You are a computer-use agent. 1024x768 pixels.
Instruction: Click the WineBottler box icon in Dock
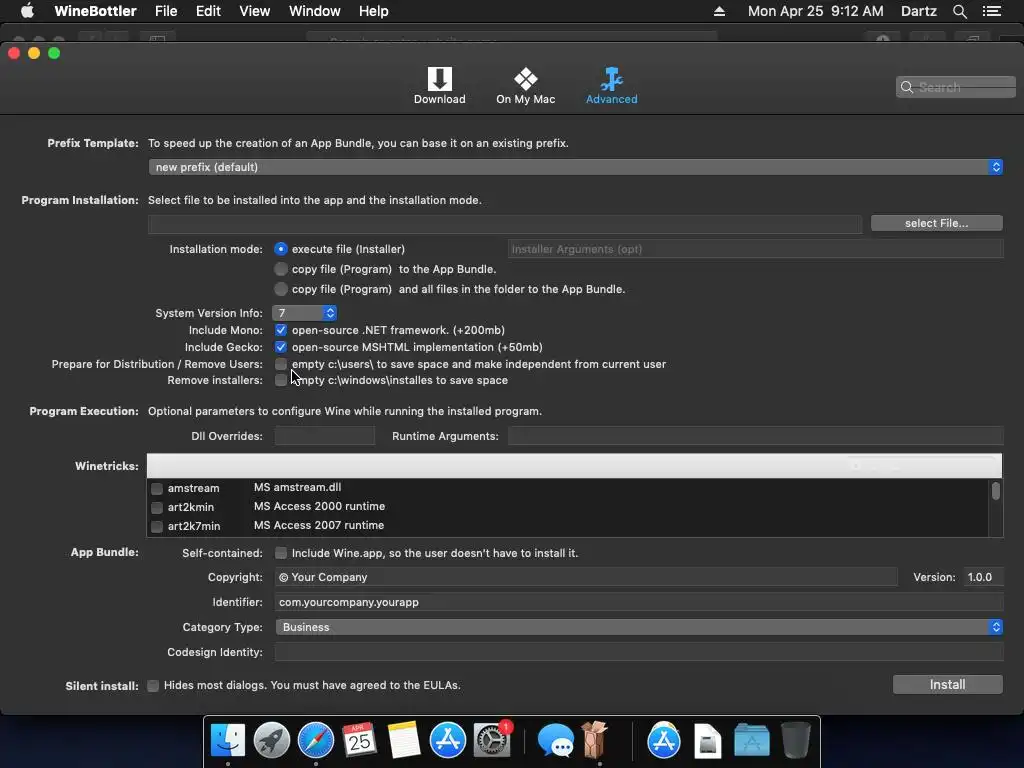coord(595,740)
